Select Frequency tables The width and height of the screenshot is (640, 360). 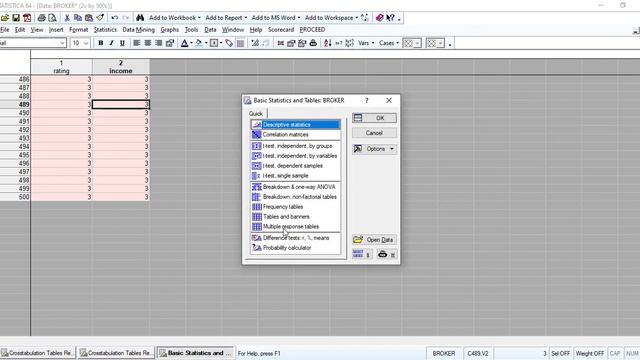coord(296,207)
